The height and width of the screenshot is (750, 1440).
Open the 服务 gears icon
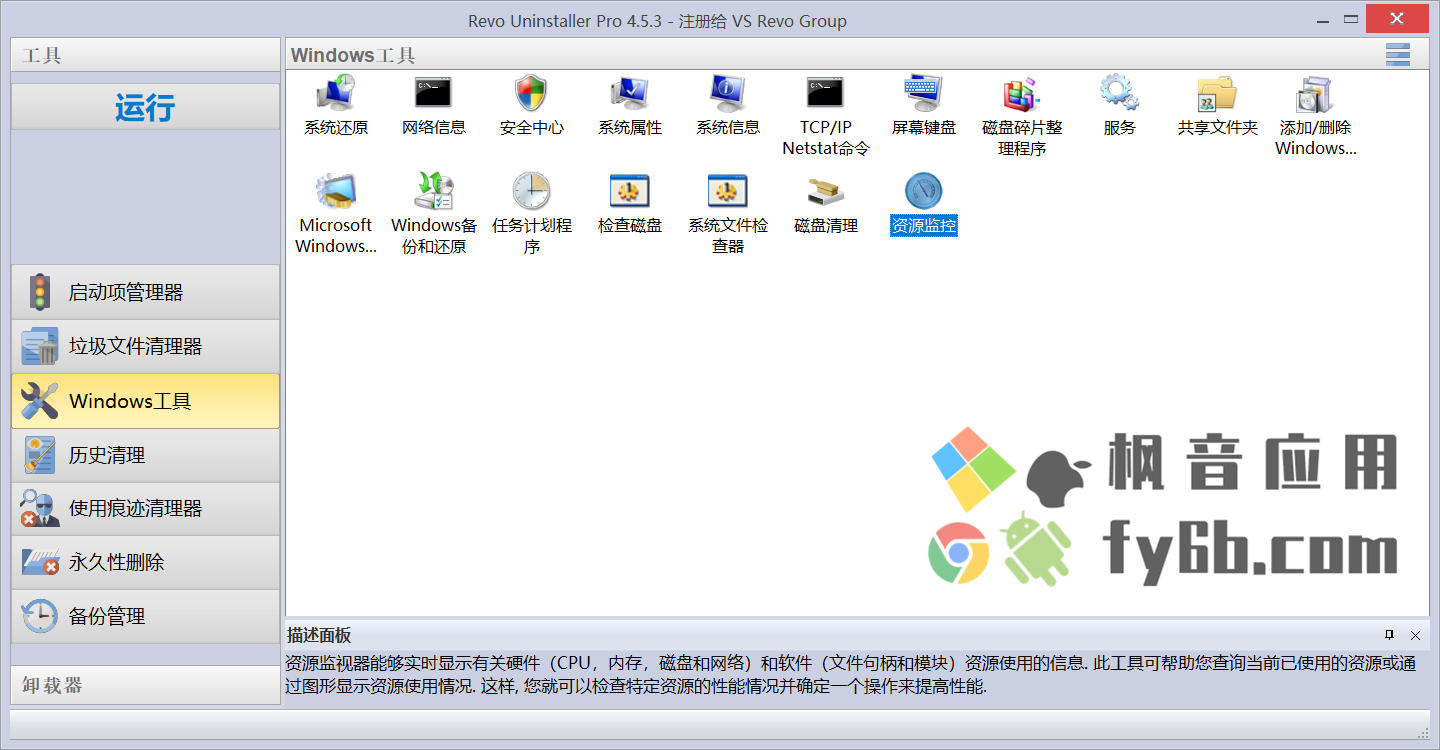pos(1120,94)
